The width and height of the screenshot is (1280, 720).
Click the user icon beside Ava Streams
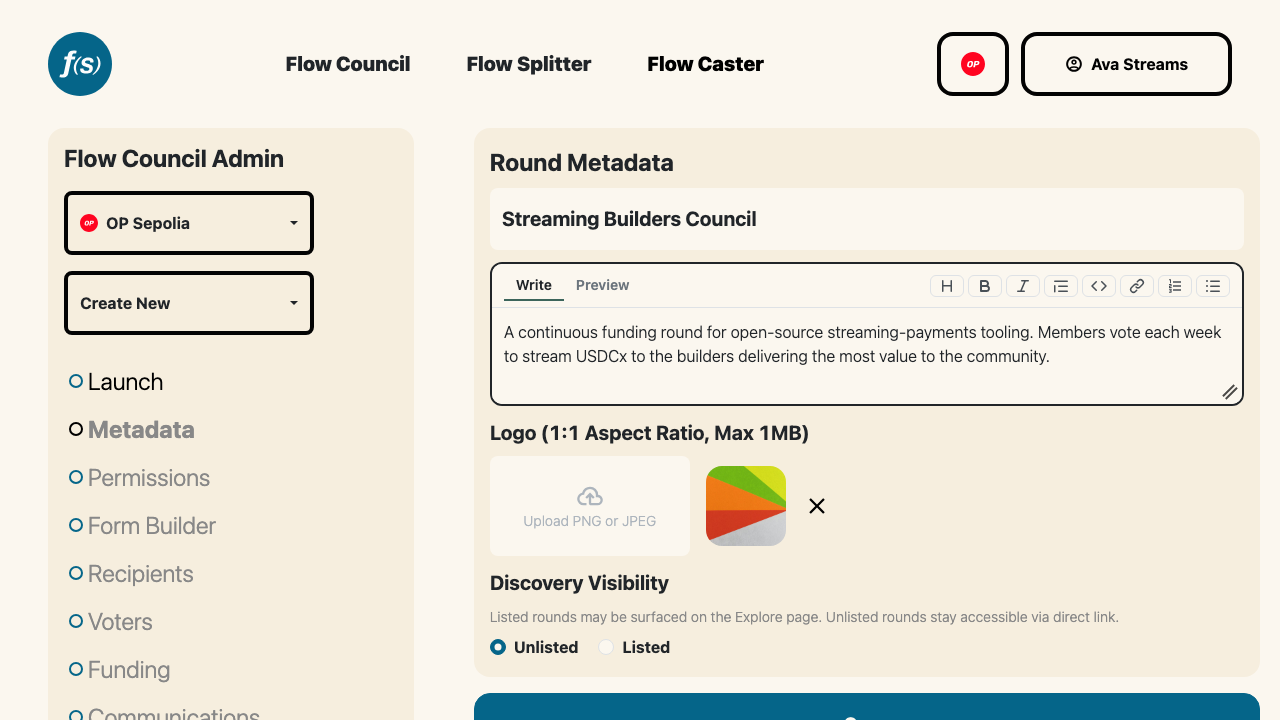1074,64
